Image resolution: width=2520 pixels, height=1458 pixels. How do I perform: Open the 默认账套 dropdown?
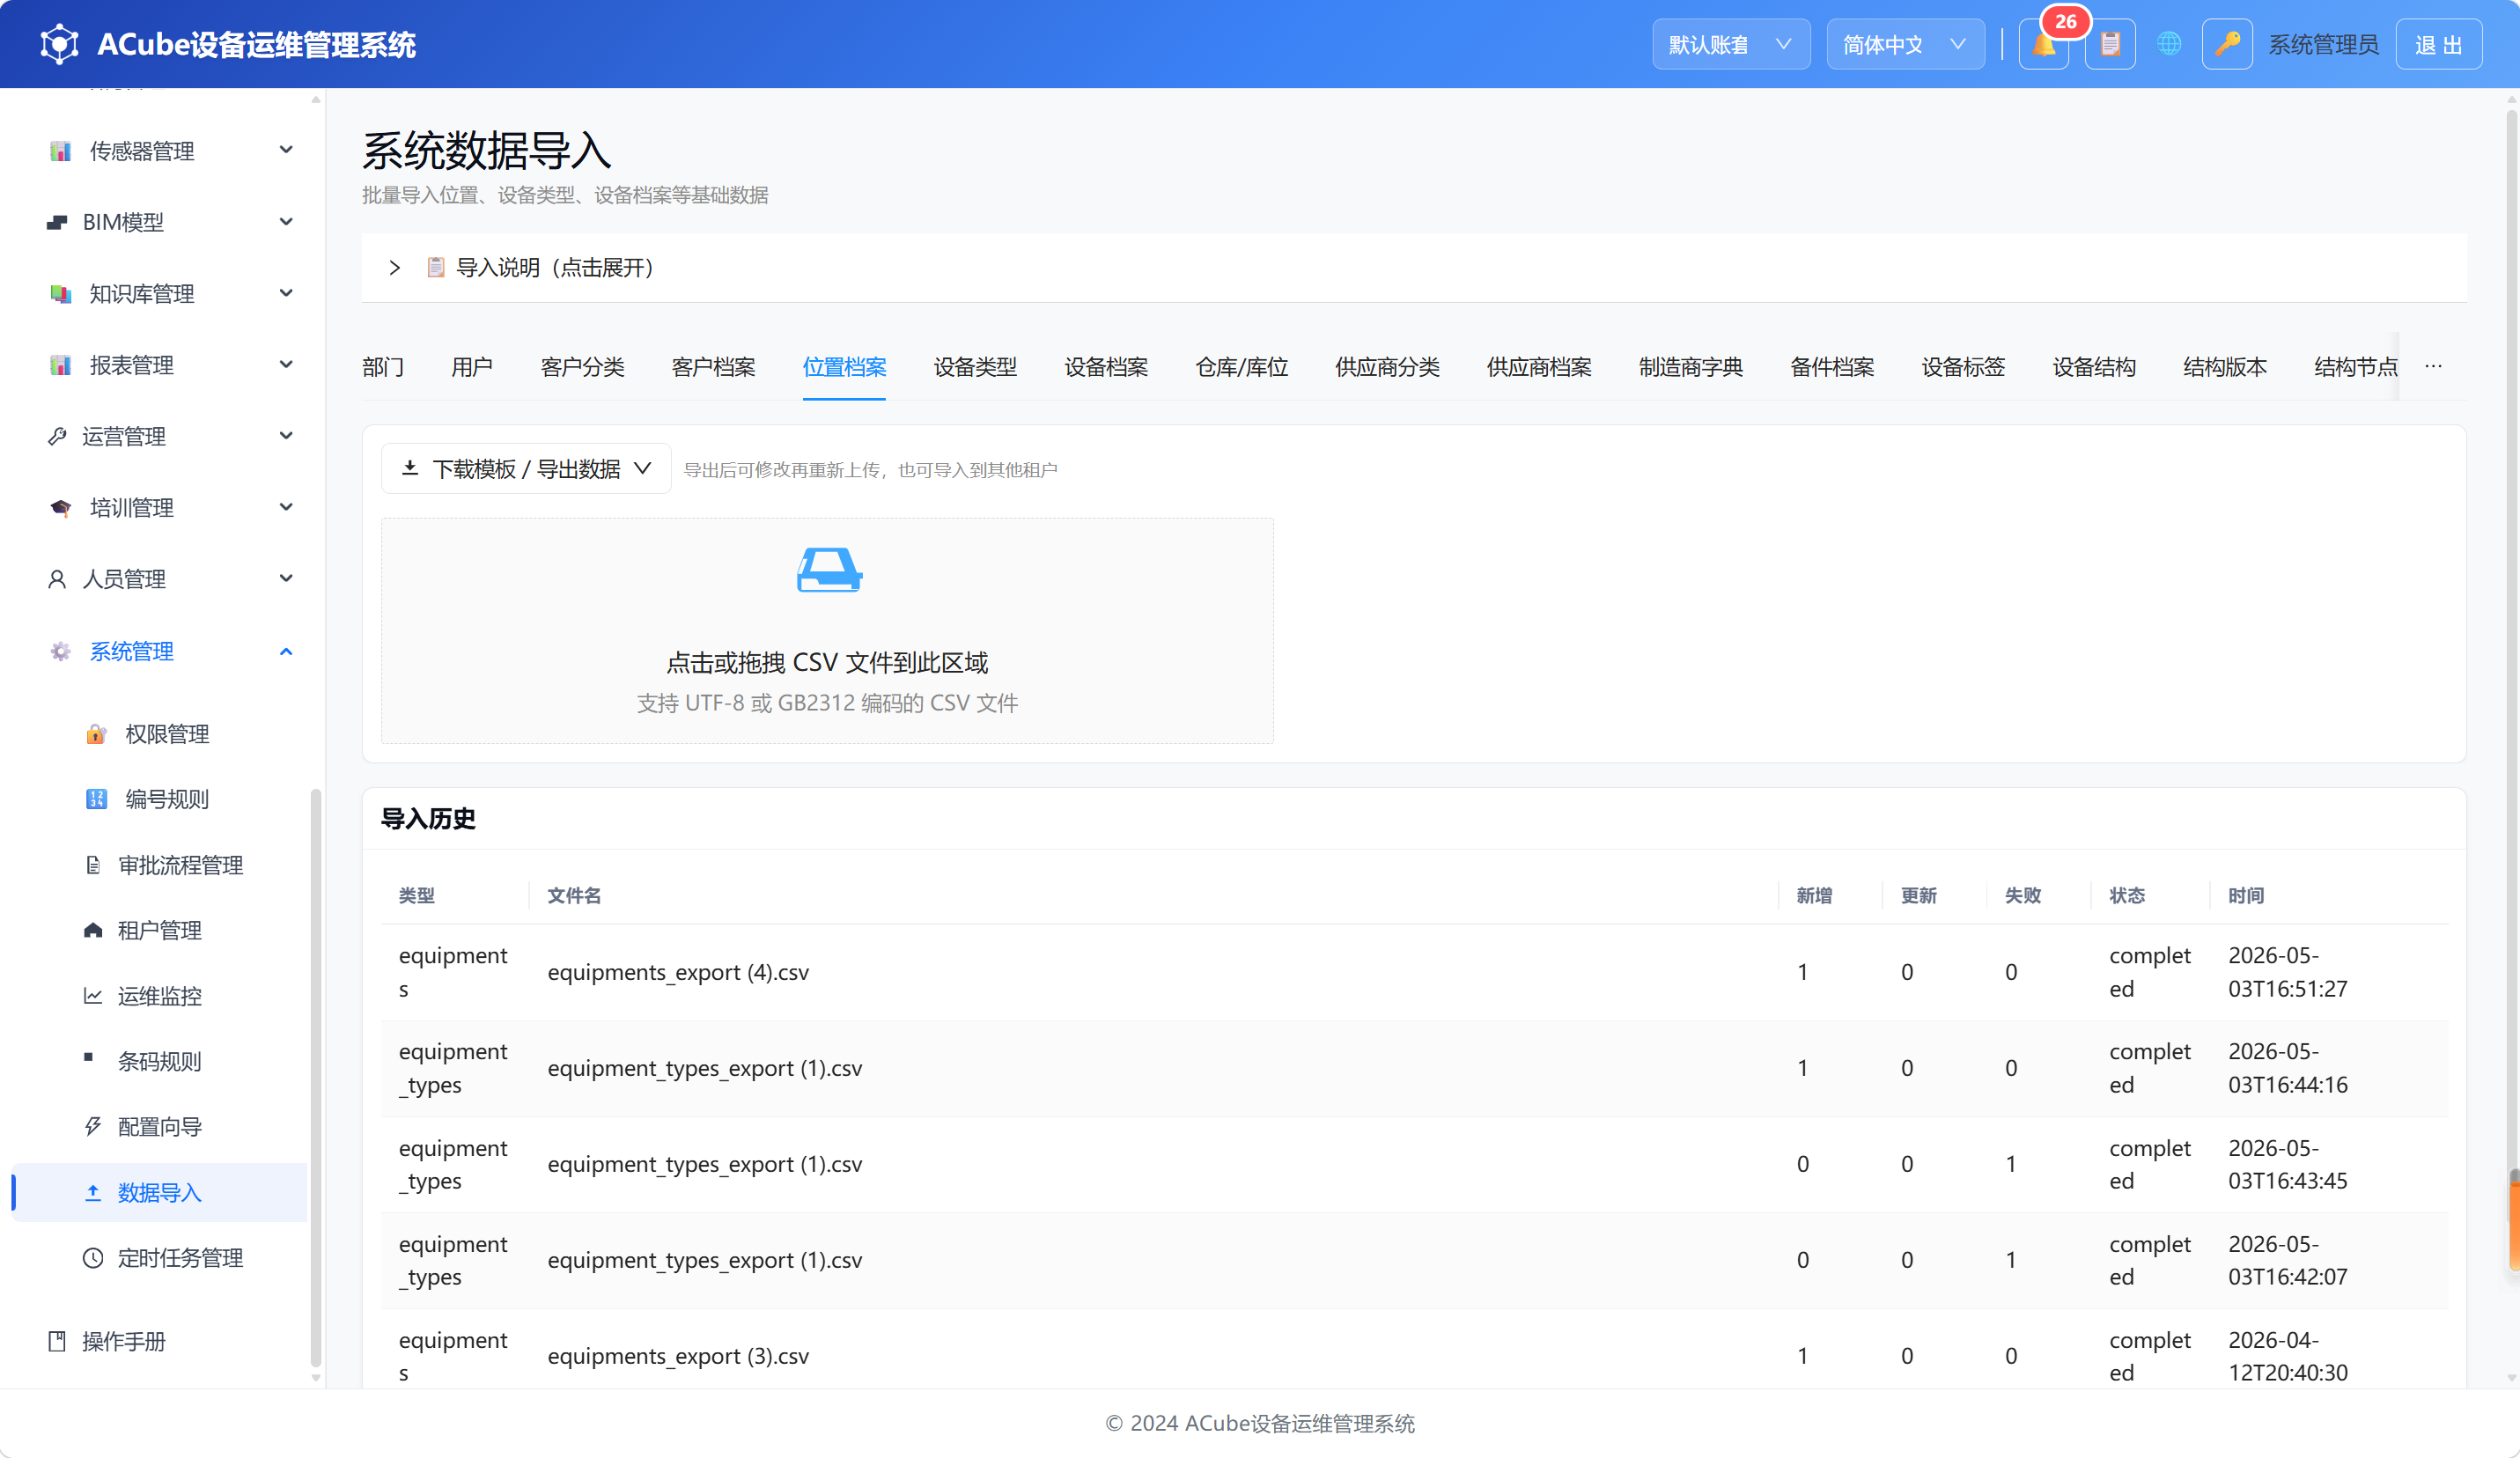[1730, 45]
